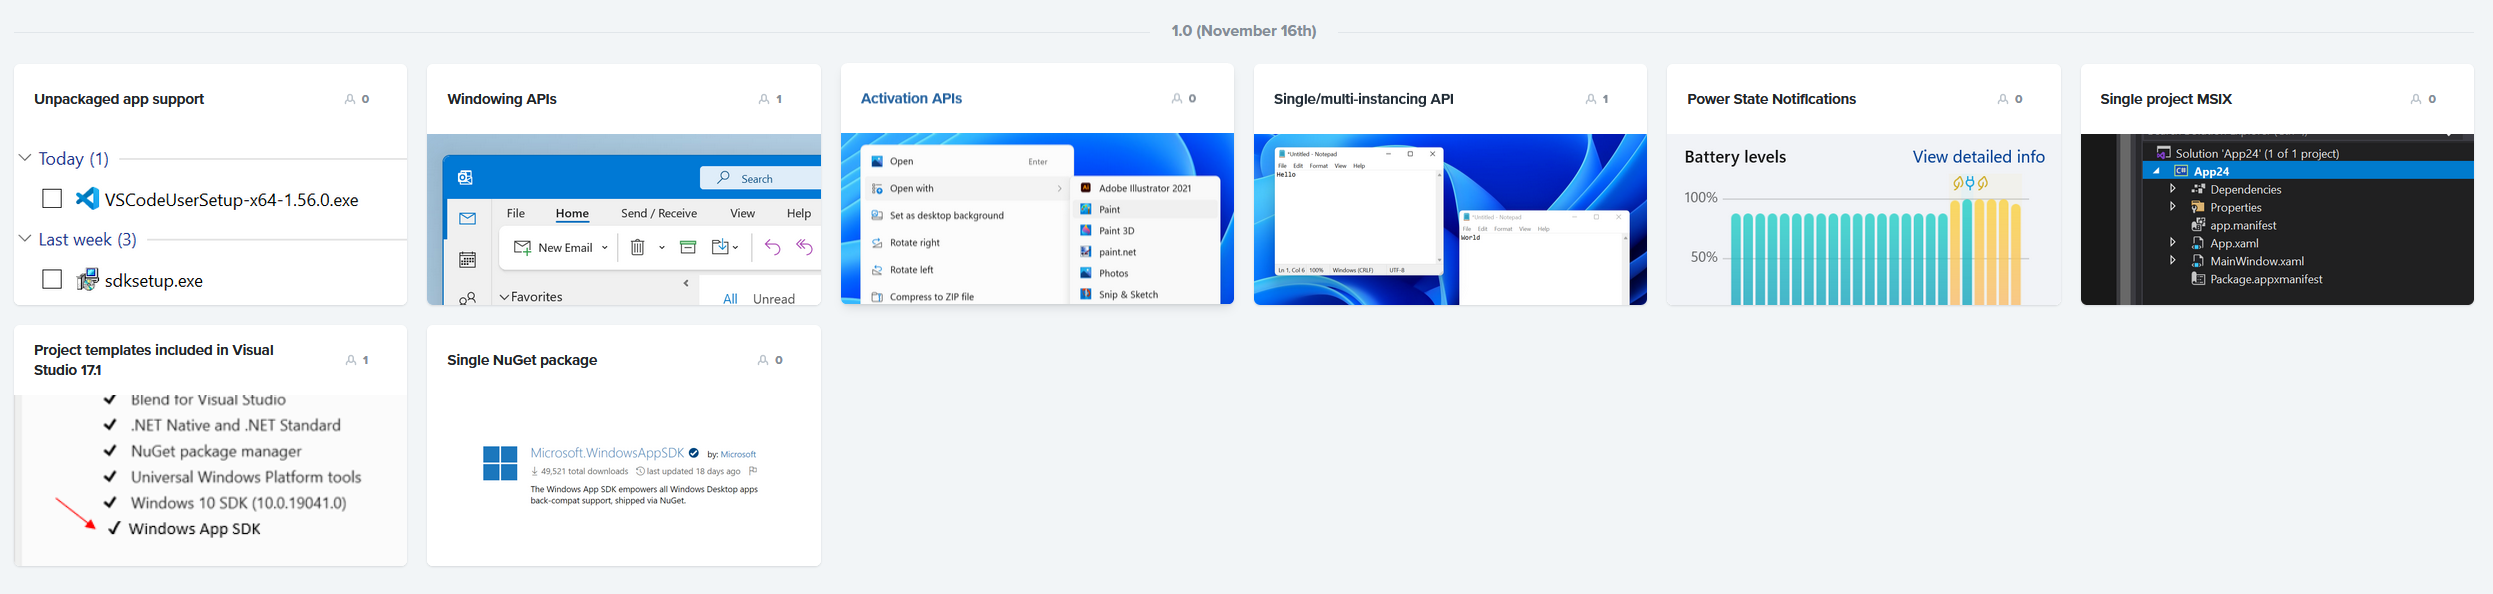This screenshot has width=2493, height=594.
Task: Click the charging plug icon above battery chart
Action: click(x=1969, y=183)
